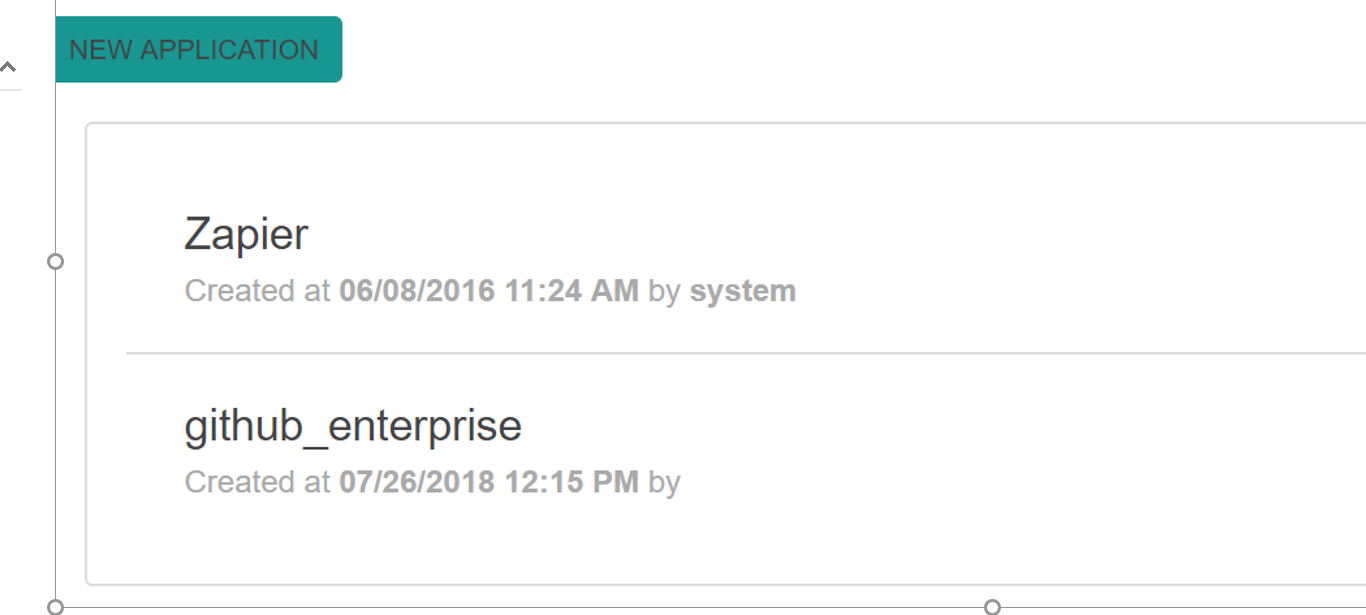Click the circular handle at the bottom
This screenshot has width=1366, height=615.
991,605
